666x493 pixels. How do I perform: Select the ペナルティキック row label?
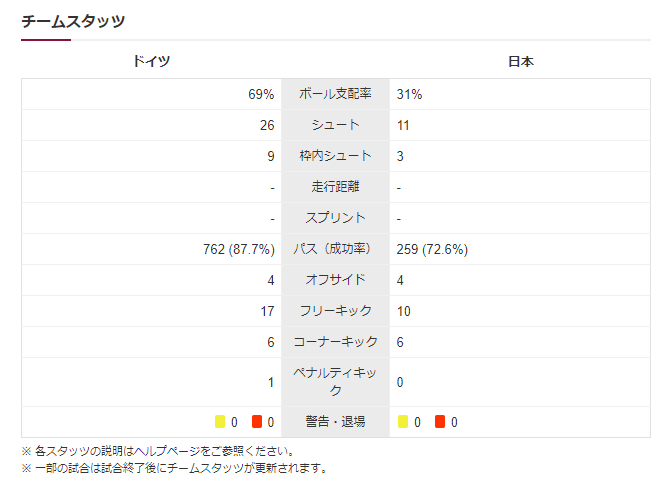[x=335, y=381]
